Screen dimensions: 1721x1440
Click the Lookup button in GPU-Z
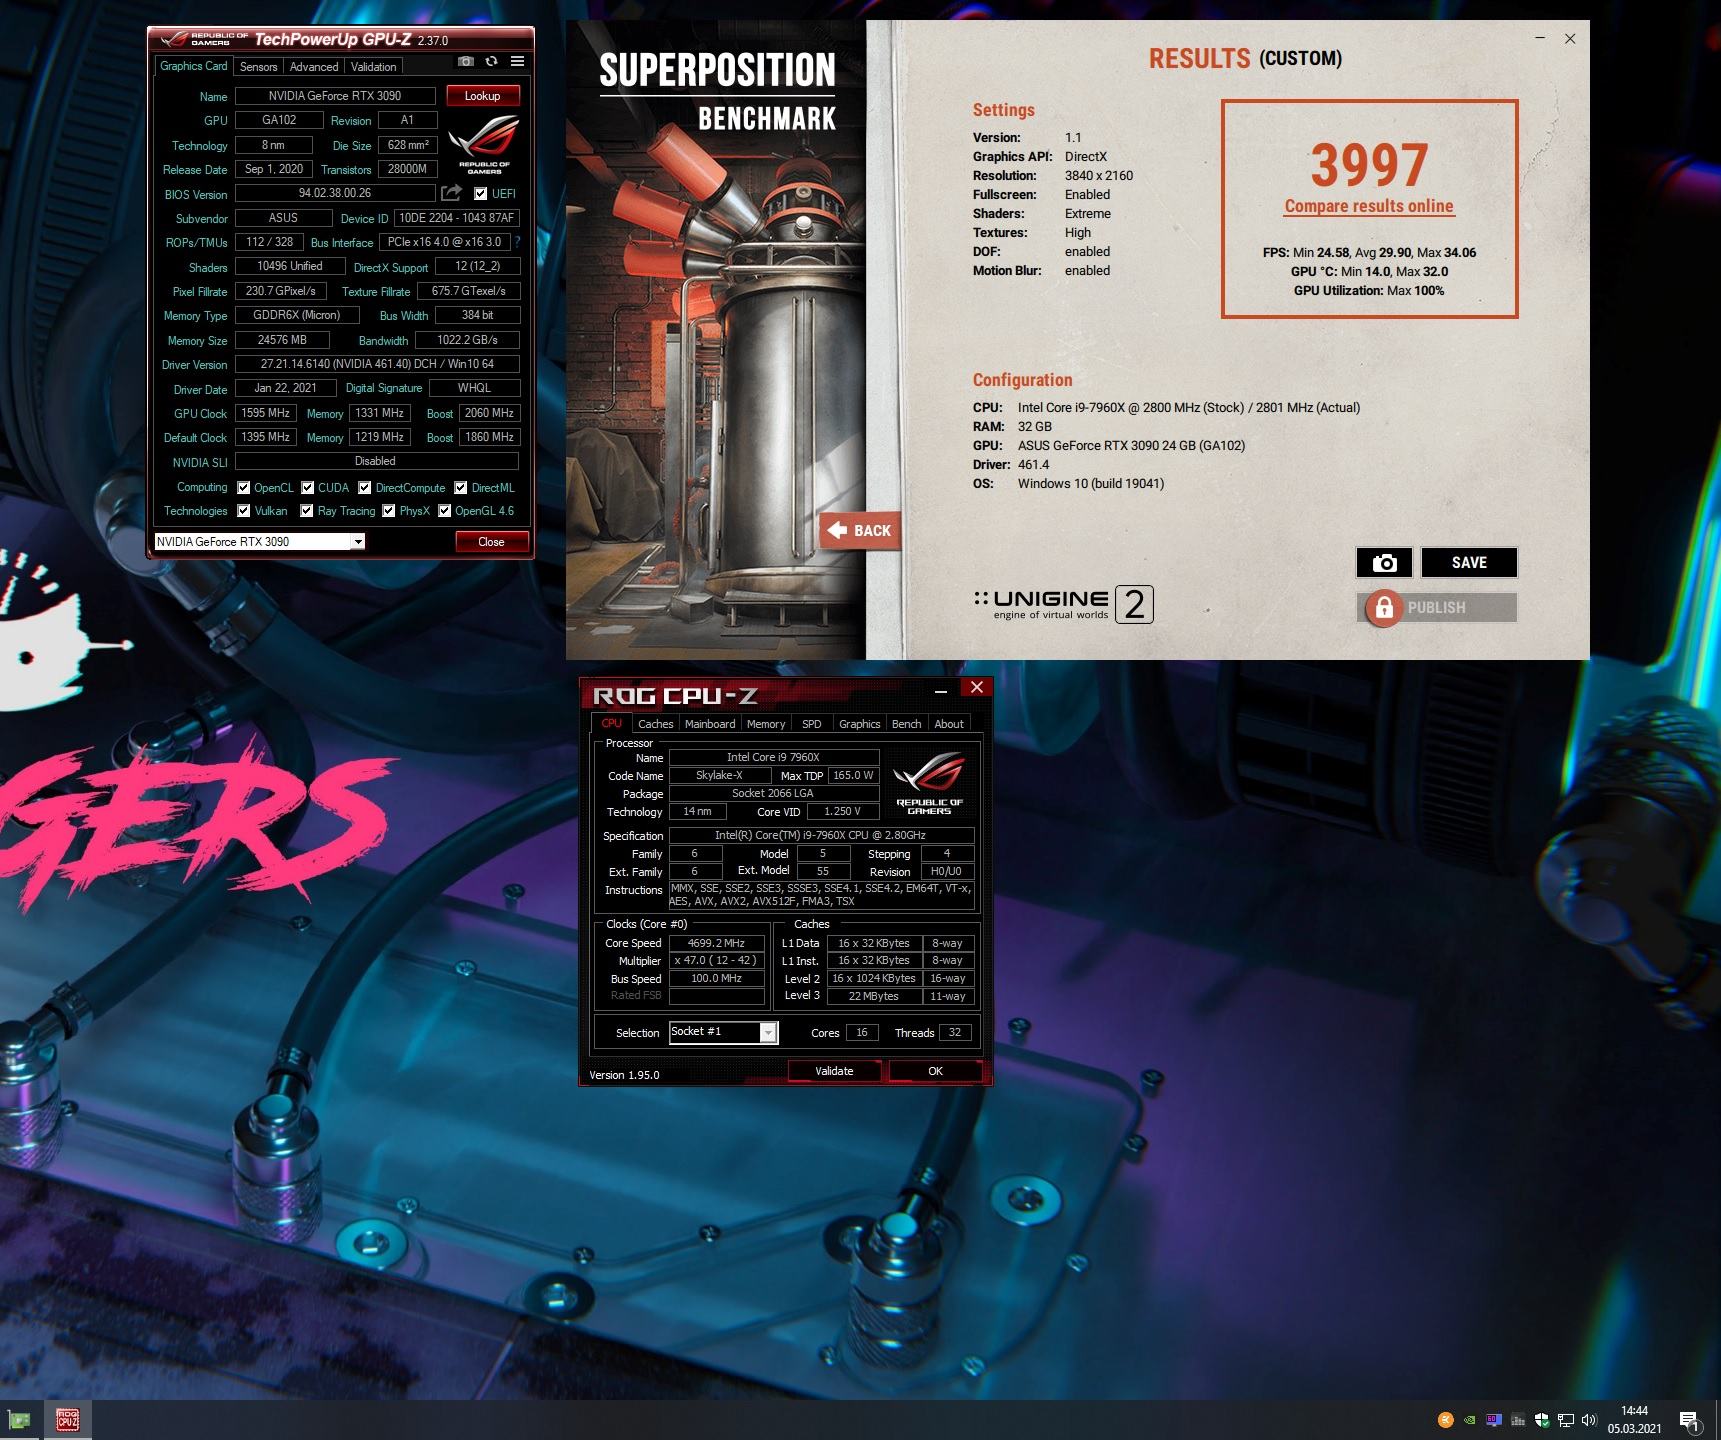482,96
